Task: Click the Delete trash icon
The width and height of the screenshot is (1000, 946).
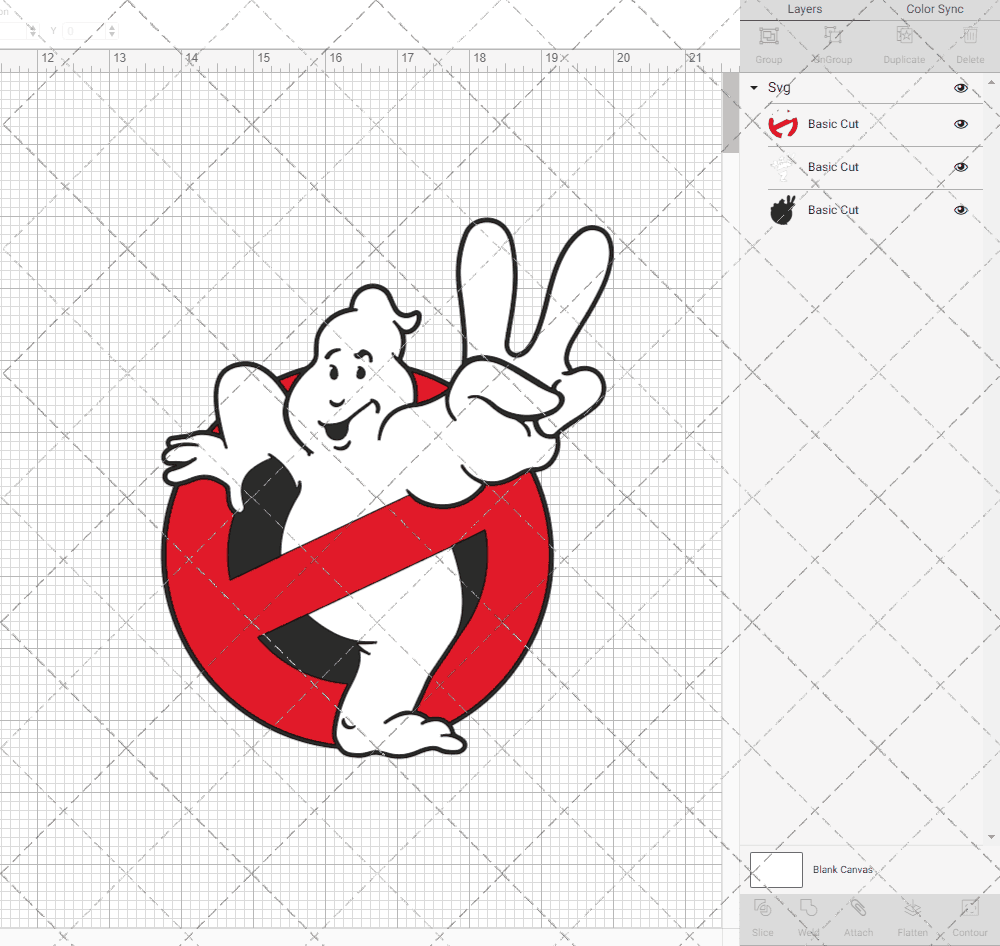Action: pos(970,36)
